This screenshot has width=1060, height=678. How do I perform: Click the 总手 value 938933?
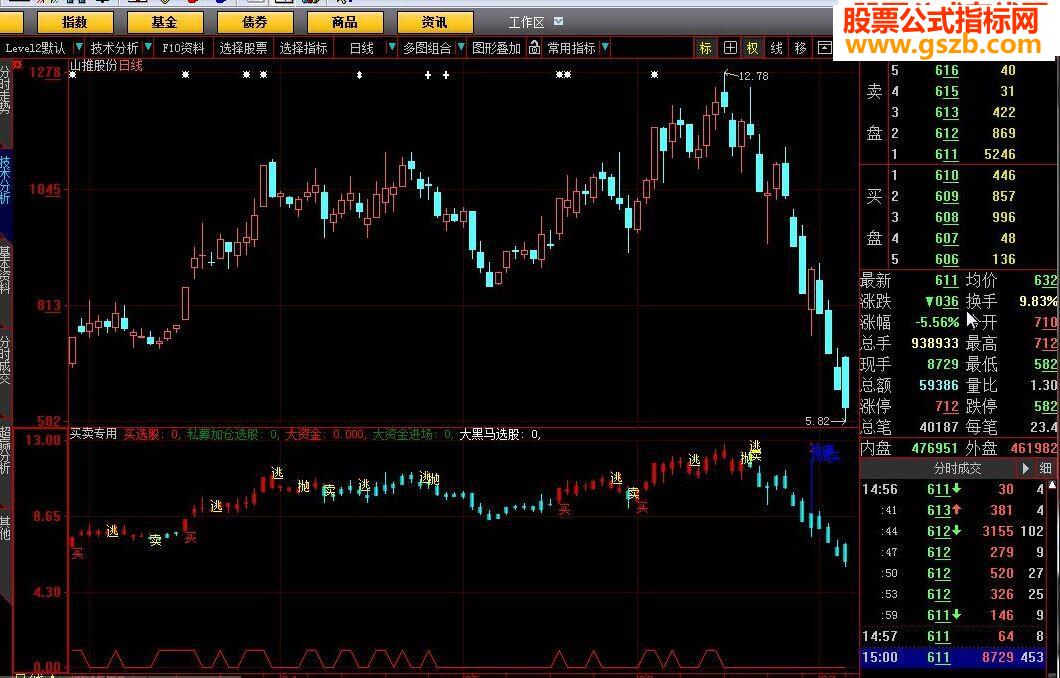(935, 343)
